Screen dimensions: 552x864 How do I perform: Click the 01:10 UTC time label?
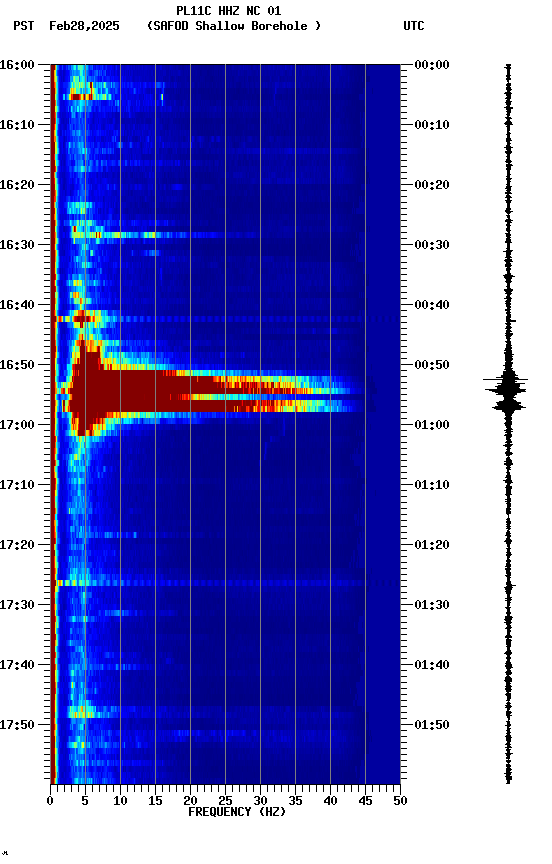click(x=432, y=485)
